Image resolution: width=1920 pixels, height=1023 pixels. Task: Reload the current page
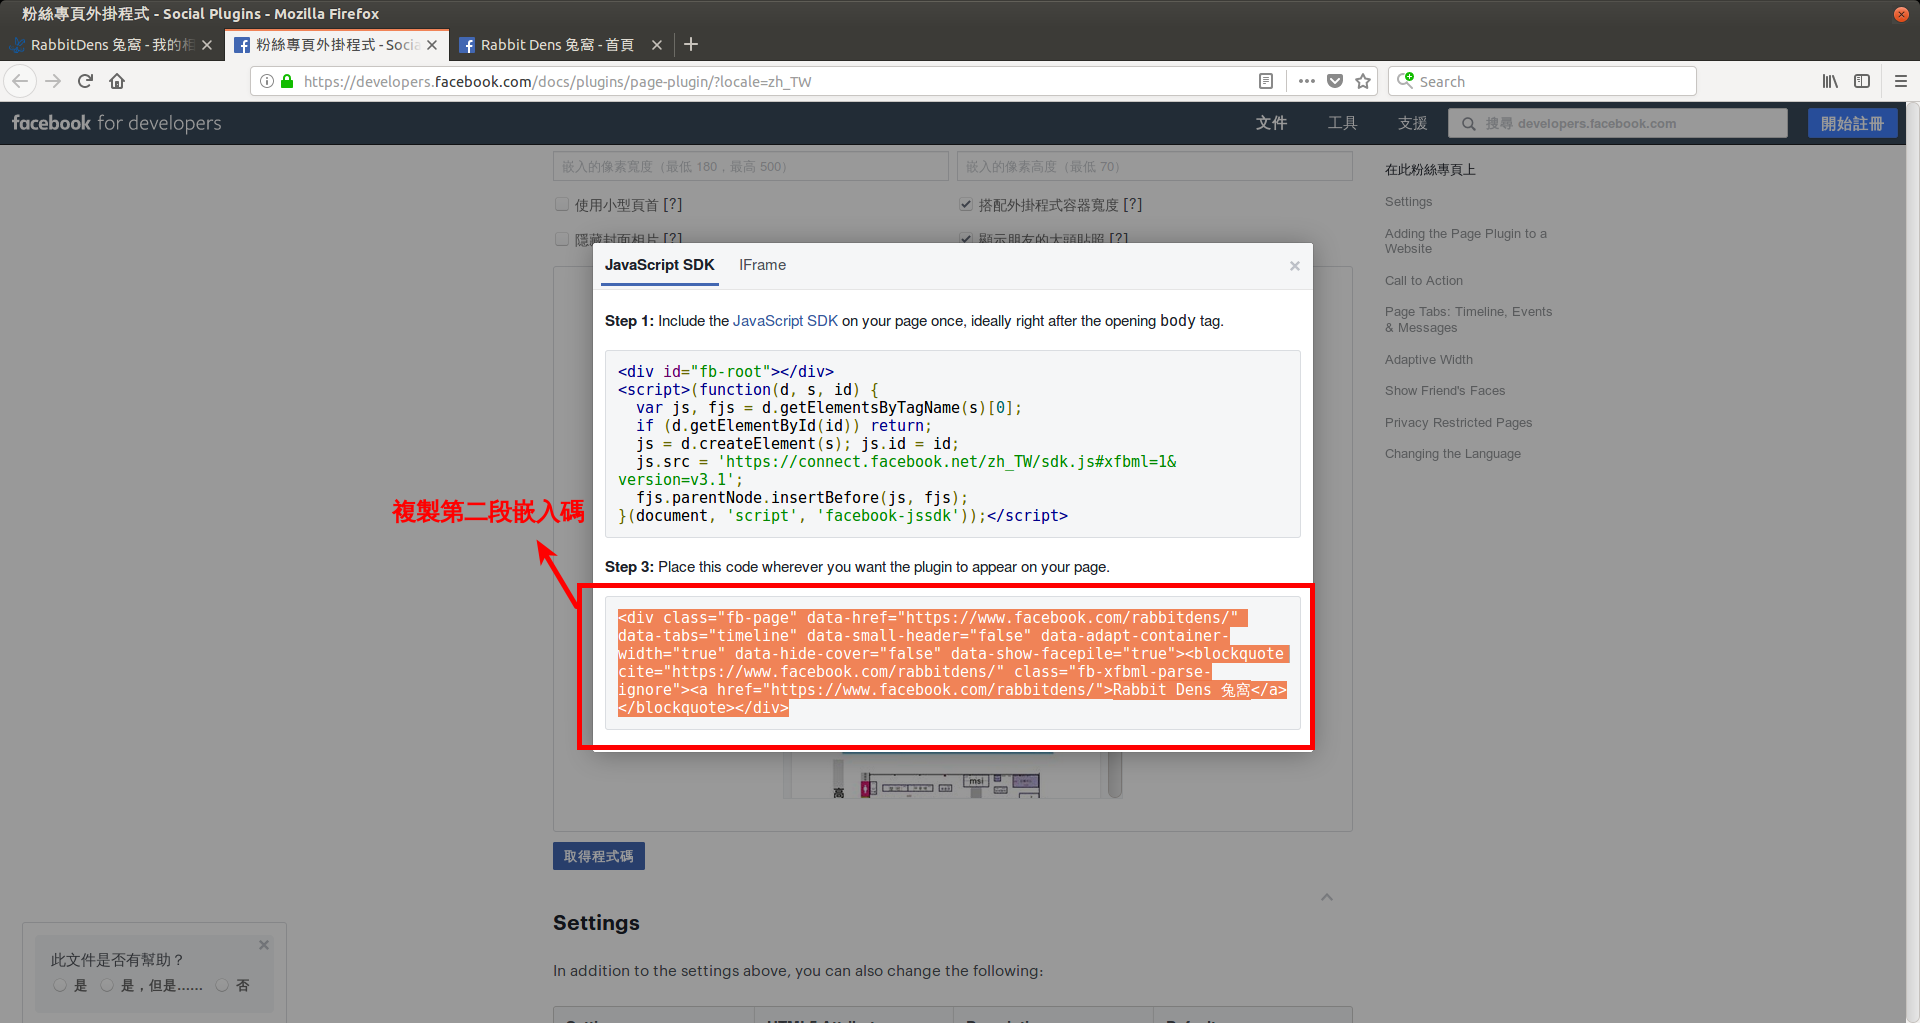[85, 81]
